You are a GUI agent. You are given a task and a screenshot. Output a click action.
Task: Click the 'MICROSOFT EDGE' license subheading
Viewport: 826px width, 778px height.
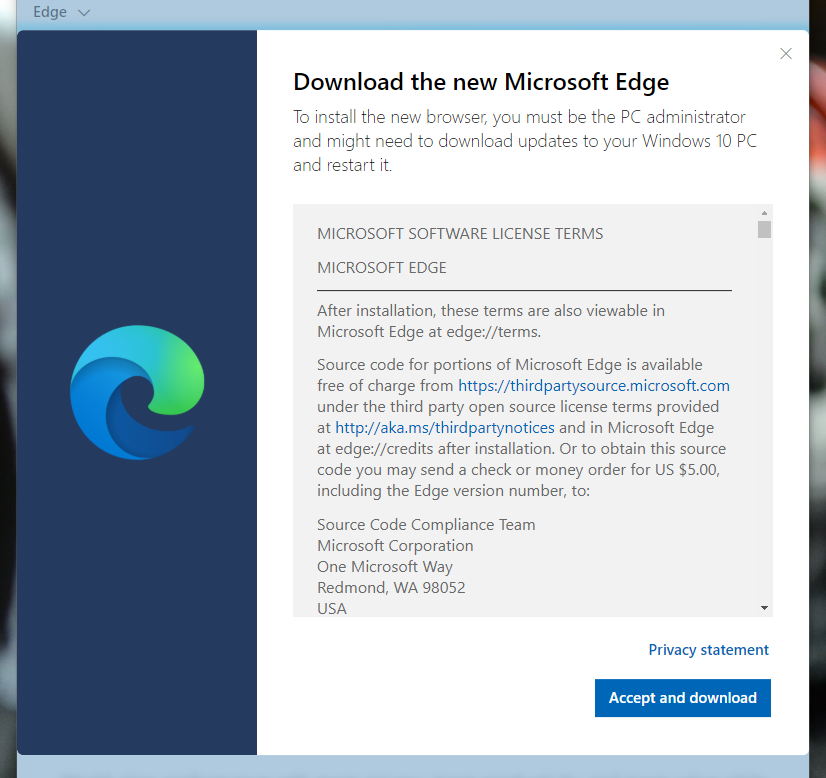tap(381, 268)
